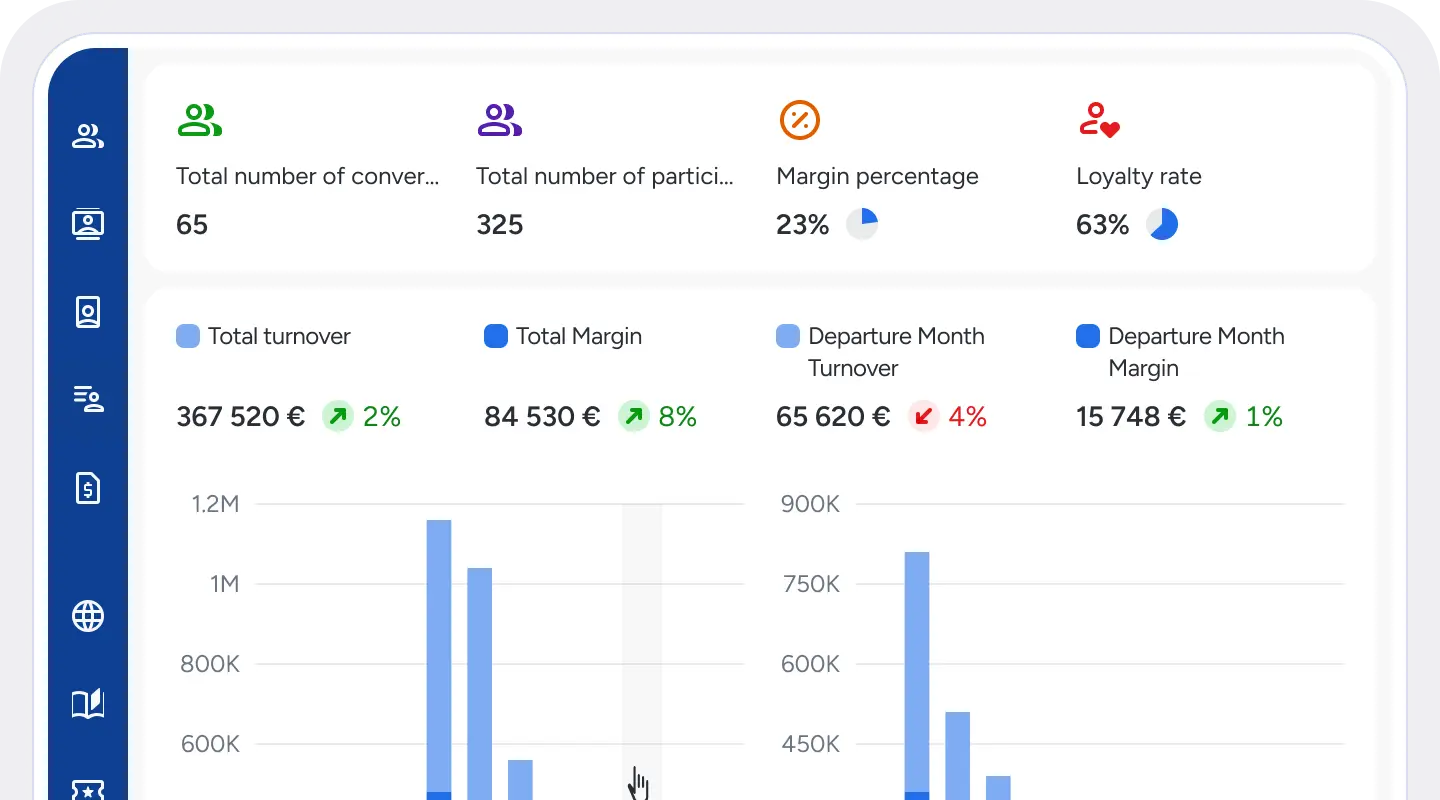
Task: Click the globe icon in sidebar
Action: [x=88, y=616]
